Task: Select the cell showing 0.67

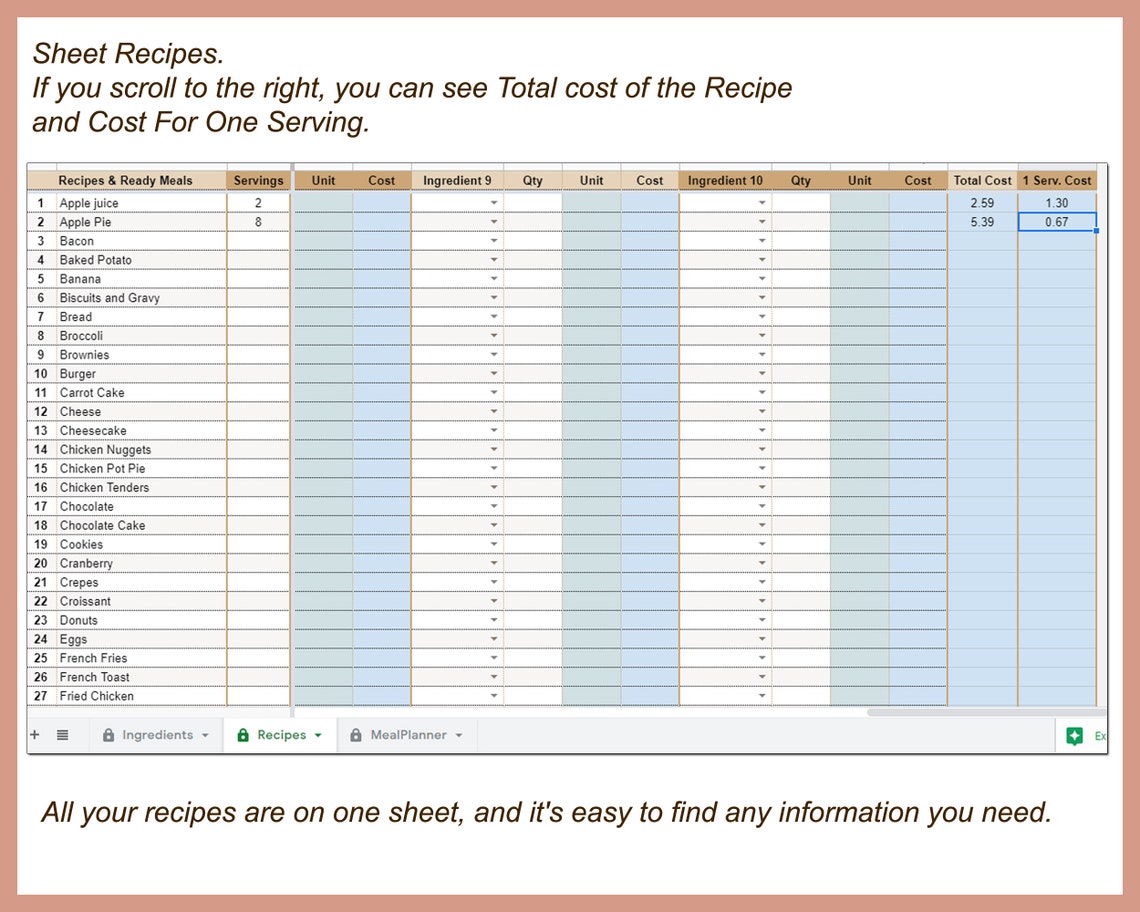Action: coord(1057,221)
